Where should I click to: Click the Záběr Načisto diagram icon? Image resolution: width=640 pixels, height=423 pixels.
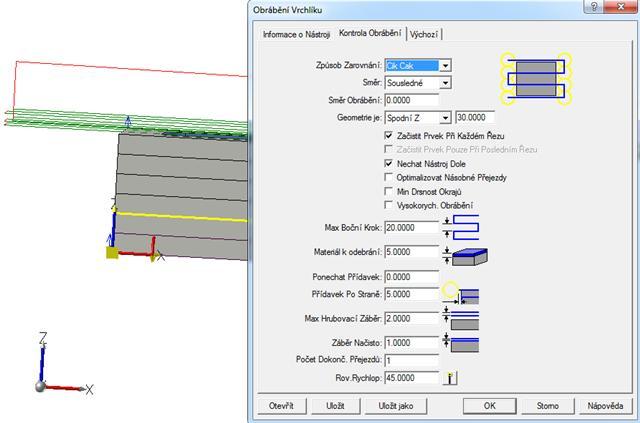click(465, 344)
